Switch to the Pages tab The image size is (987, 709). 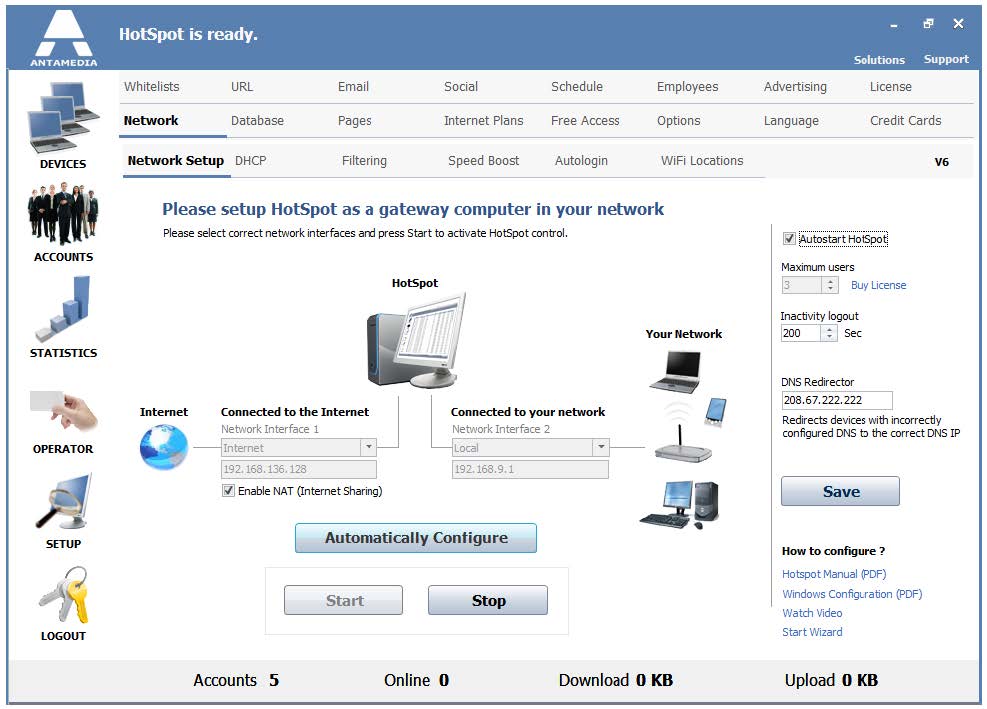click(x=354, y=121)
